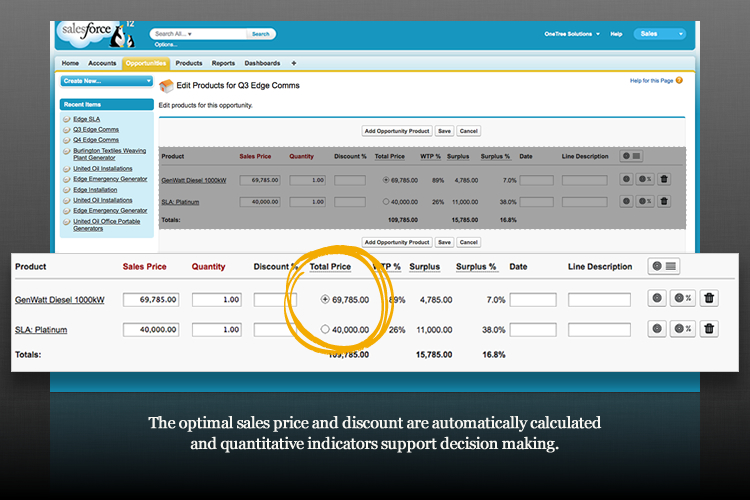Delete the SLA: Platinum row in enlarged table
This screenshot has width=750, height=500.
(709, 329)
